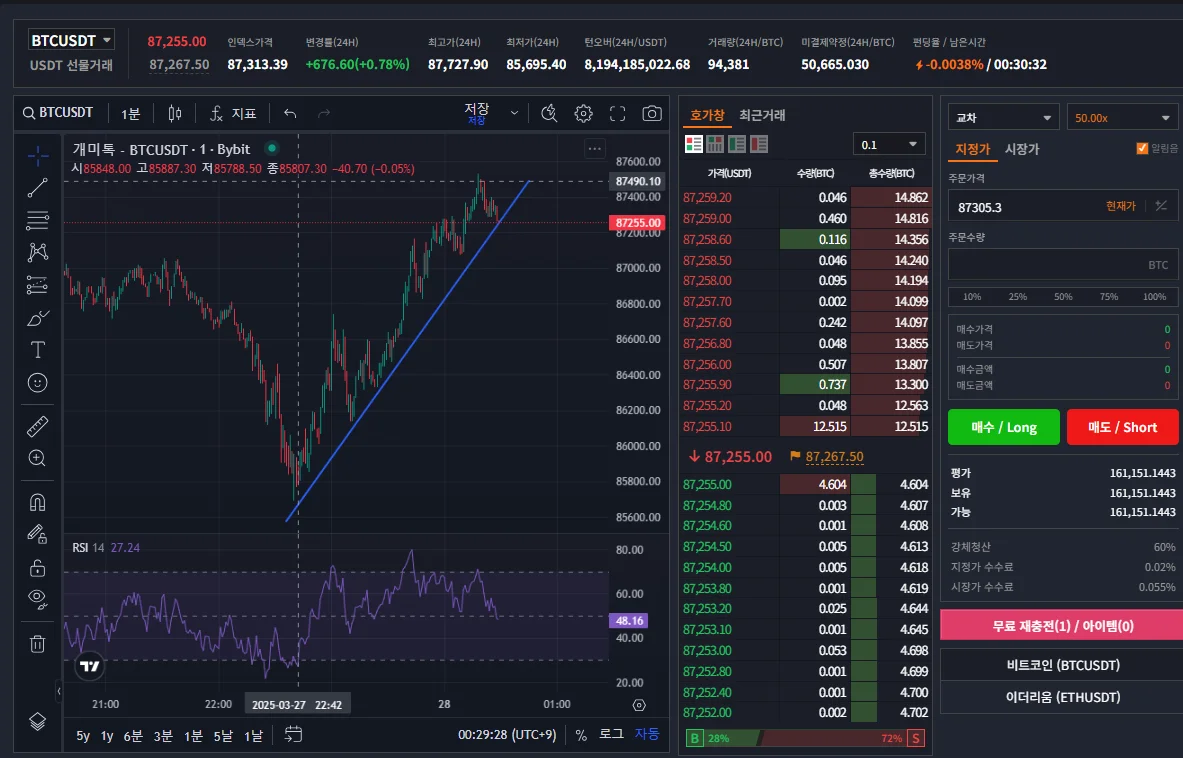Select the pattern drawing tool
The height and width of the screenshot is (758, 1183).
(37, 252)
